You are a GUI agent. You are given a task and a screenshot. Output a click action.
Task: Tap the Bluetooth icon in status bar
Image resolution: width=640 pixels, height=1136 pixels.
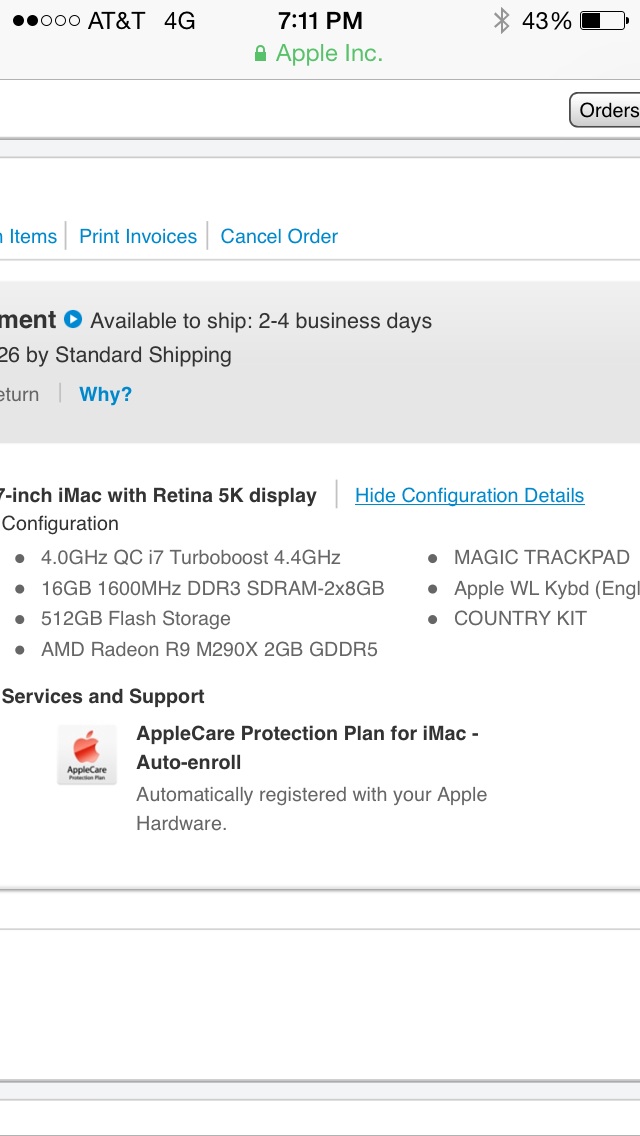click(501, 20)
